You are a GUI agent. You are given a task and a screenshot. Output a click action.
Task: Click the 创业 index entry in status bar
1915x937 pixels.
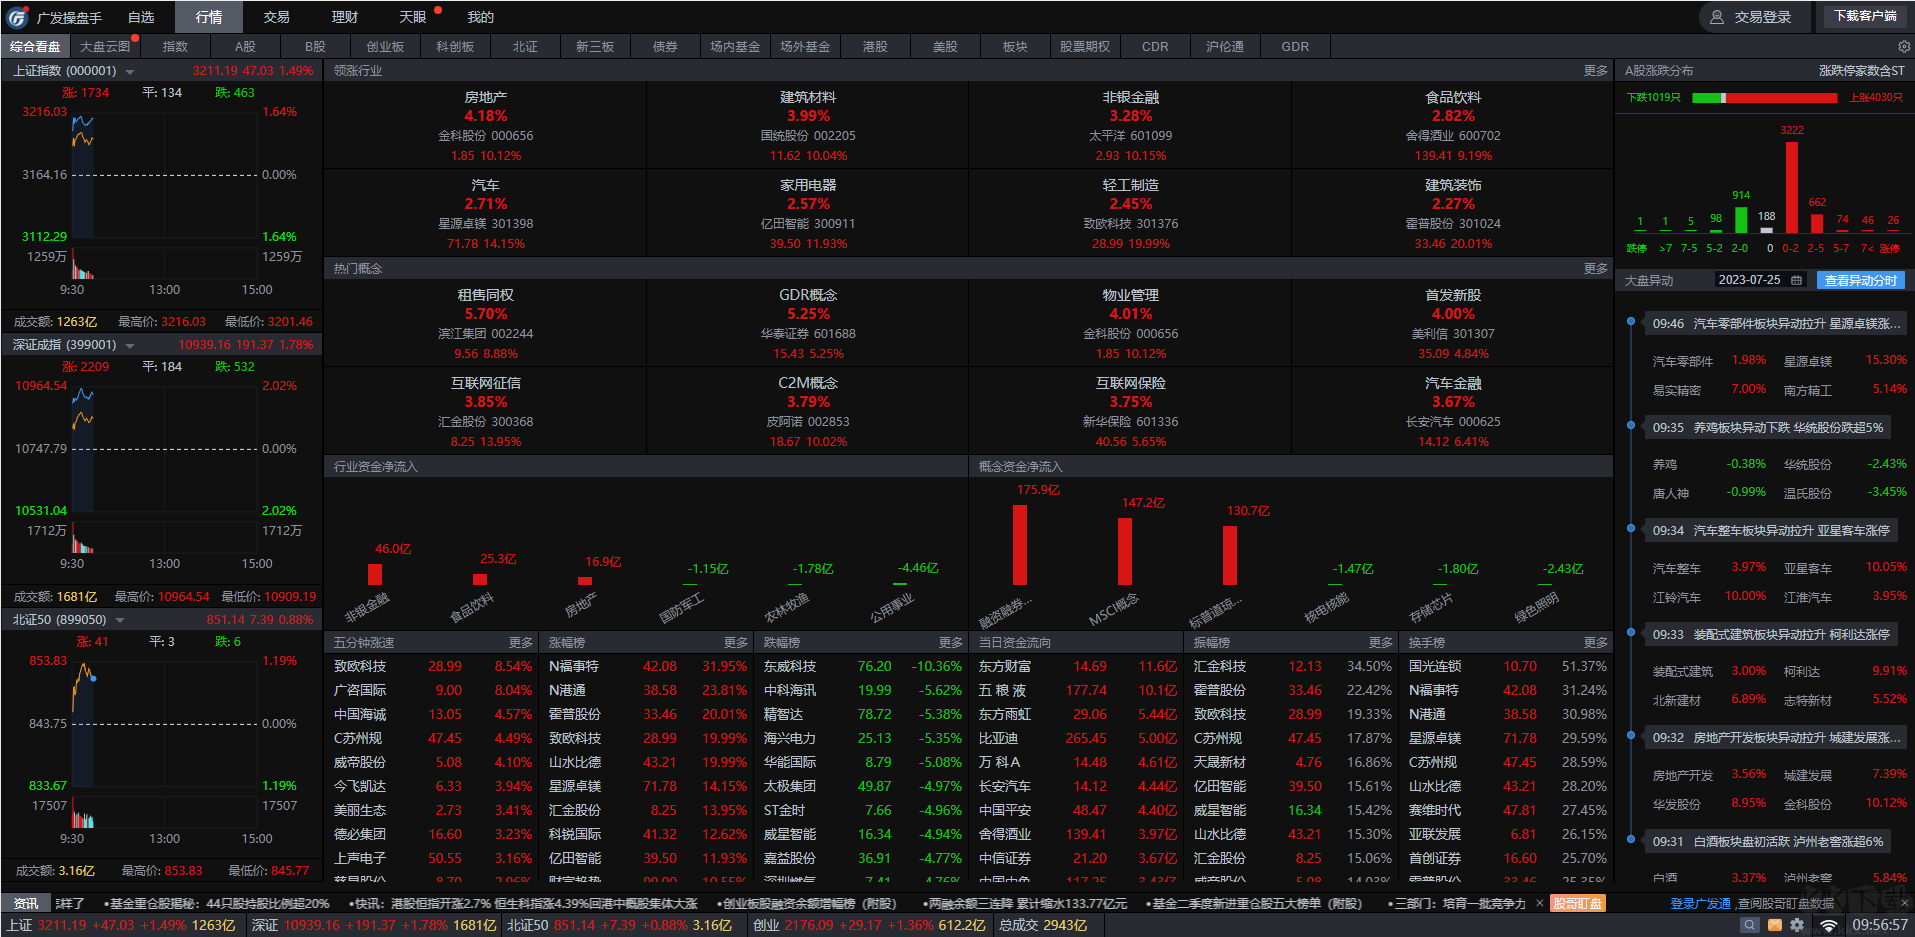click(x=870, y=926)
